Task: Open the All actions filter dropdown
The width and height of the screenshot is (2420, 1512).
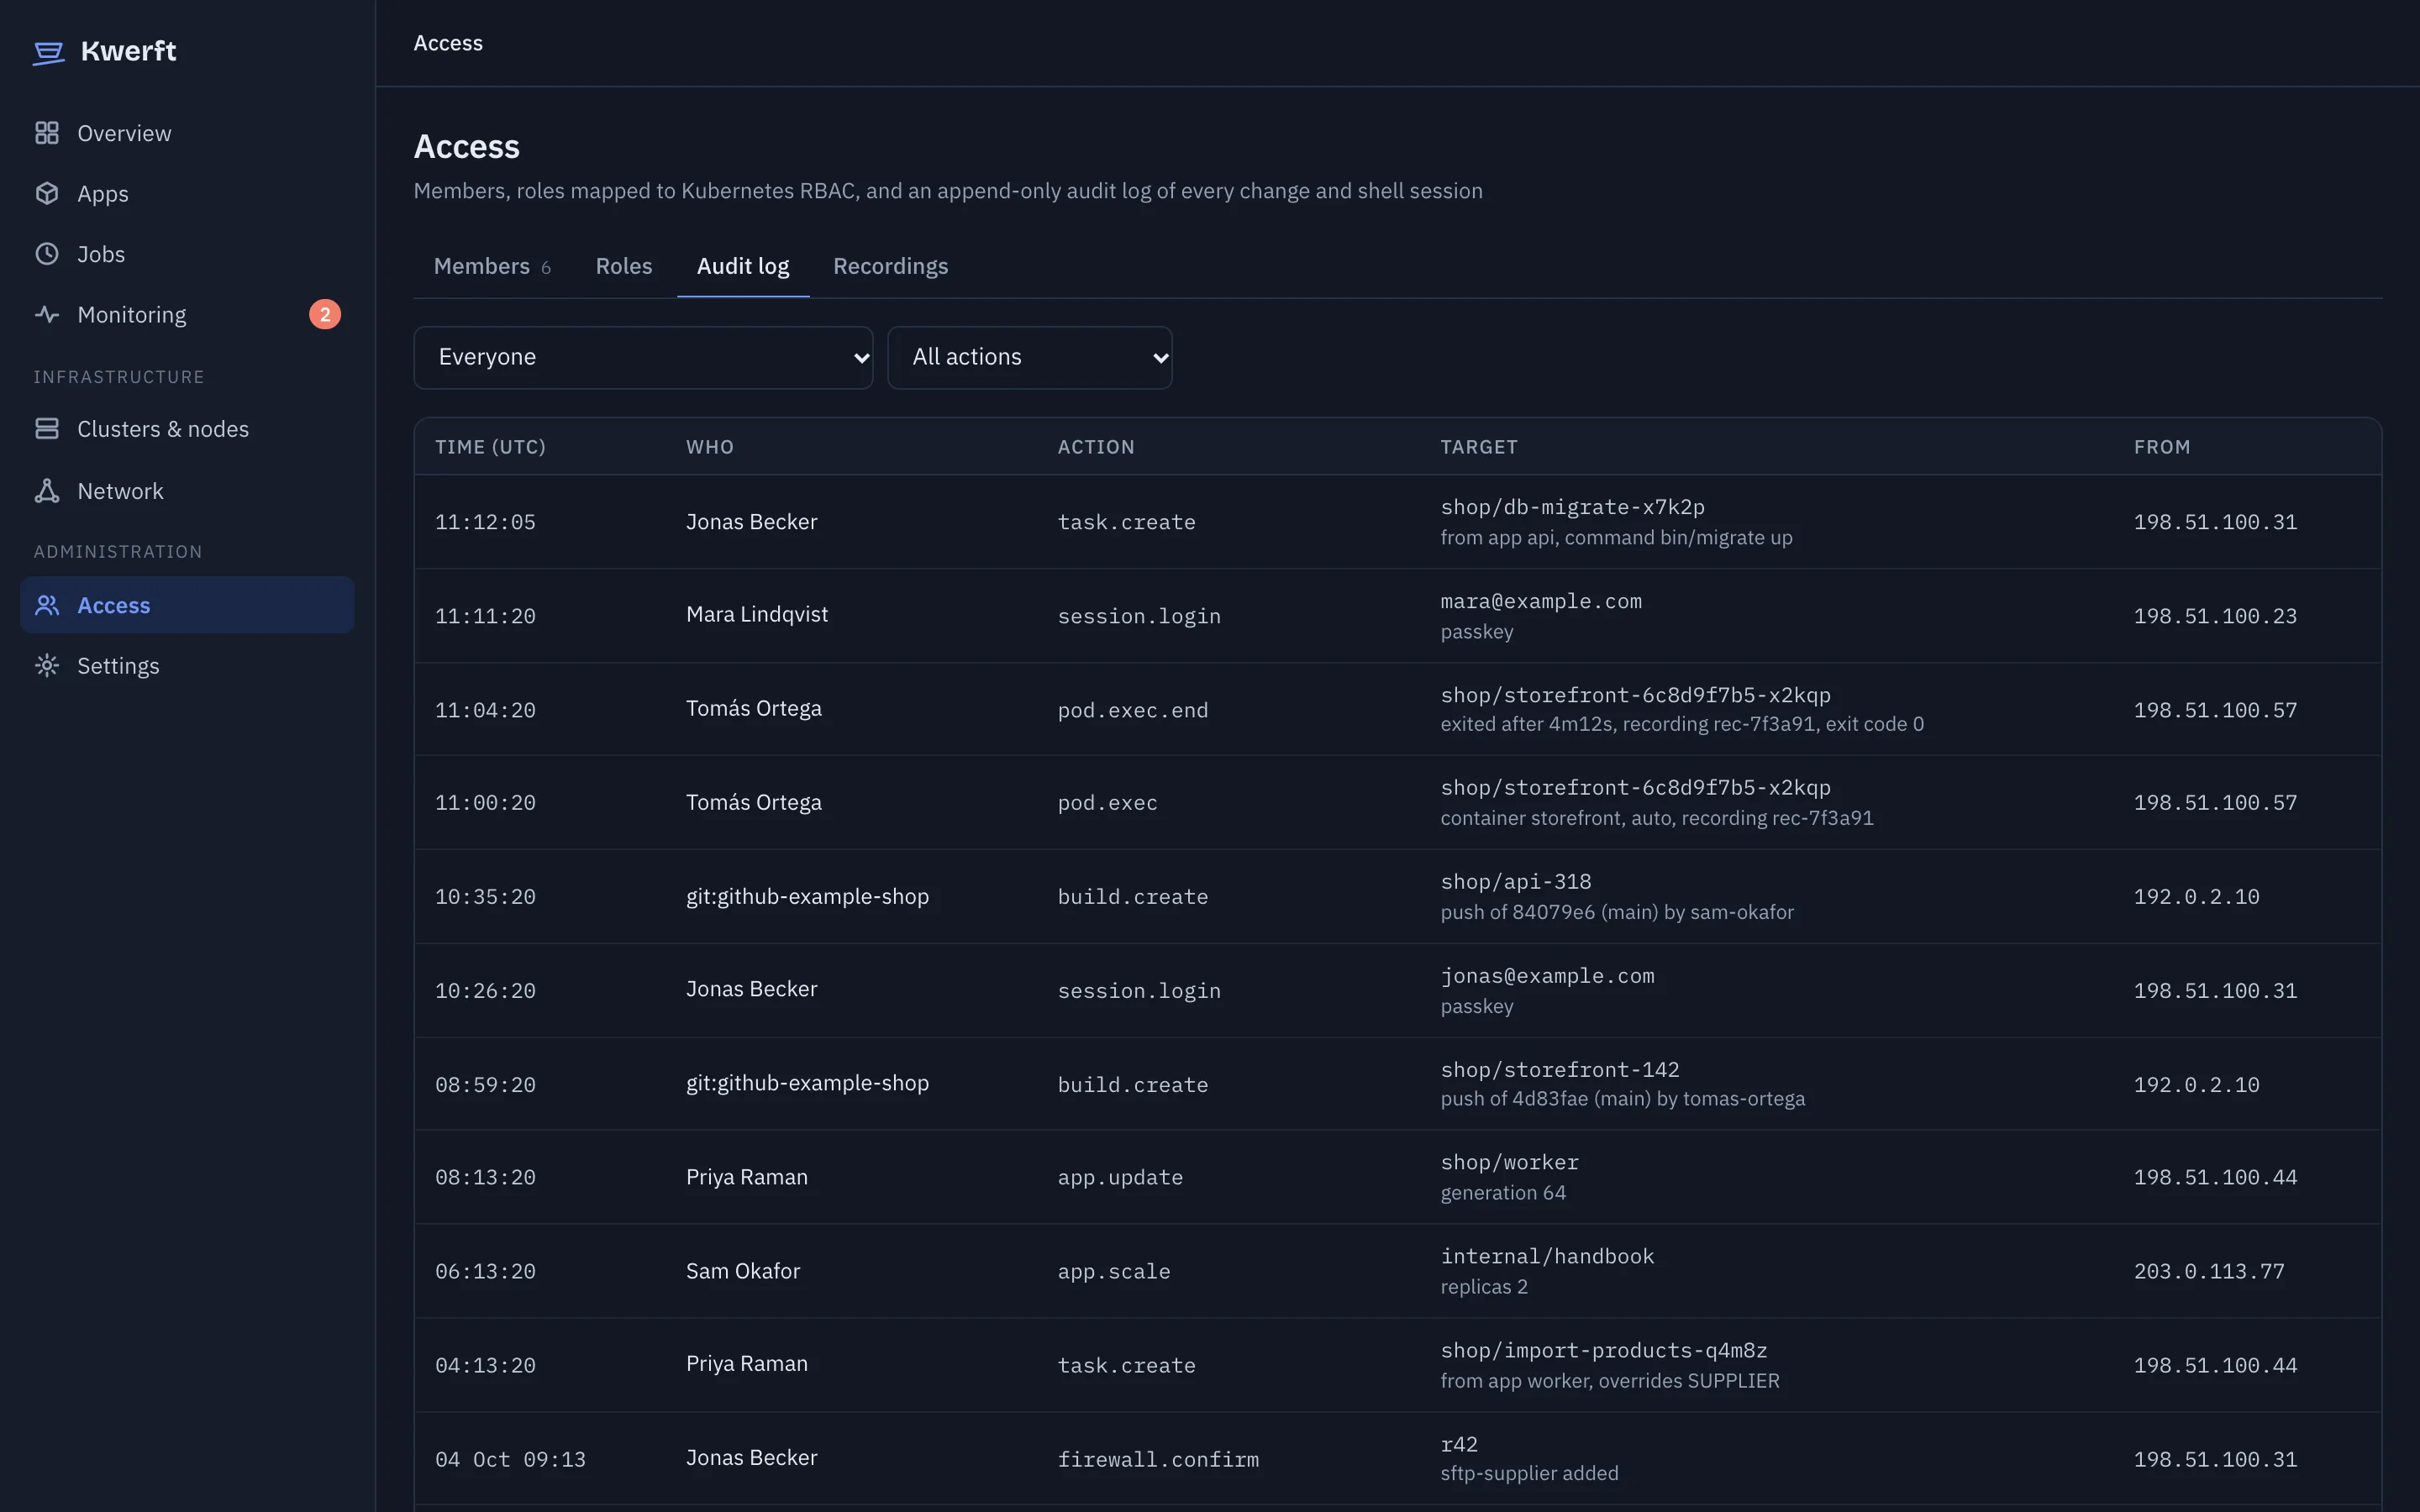Action: pyautogui.click(x=1029, y=357)
